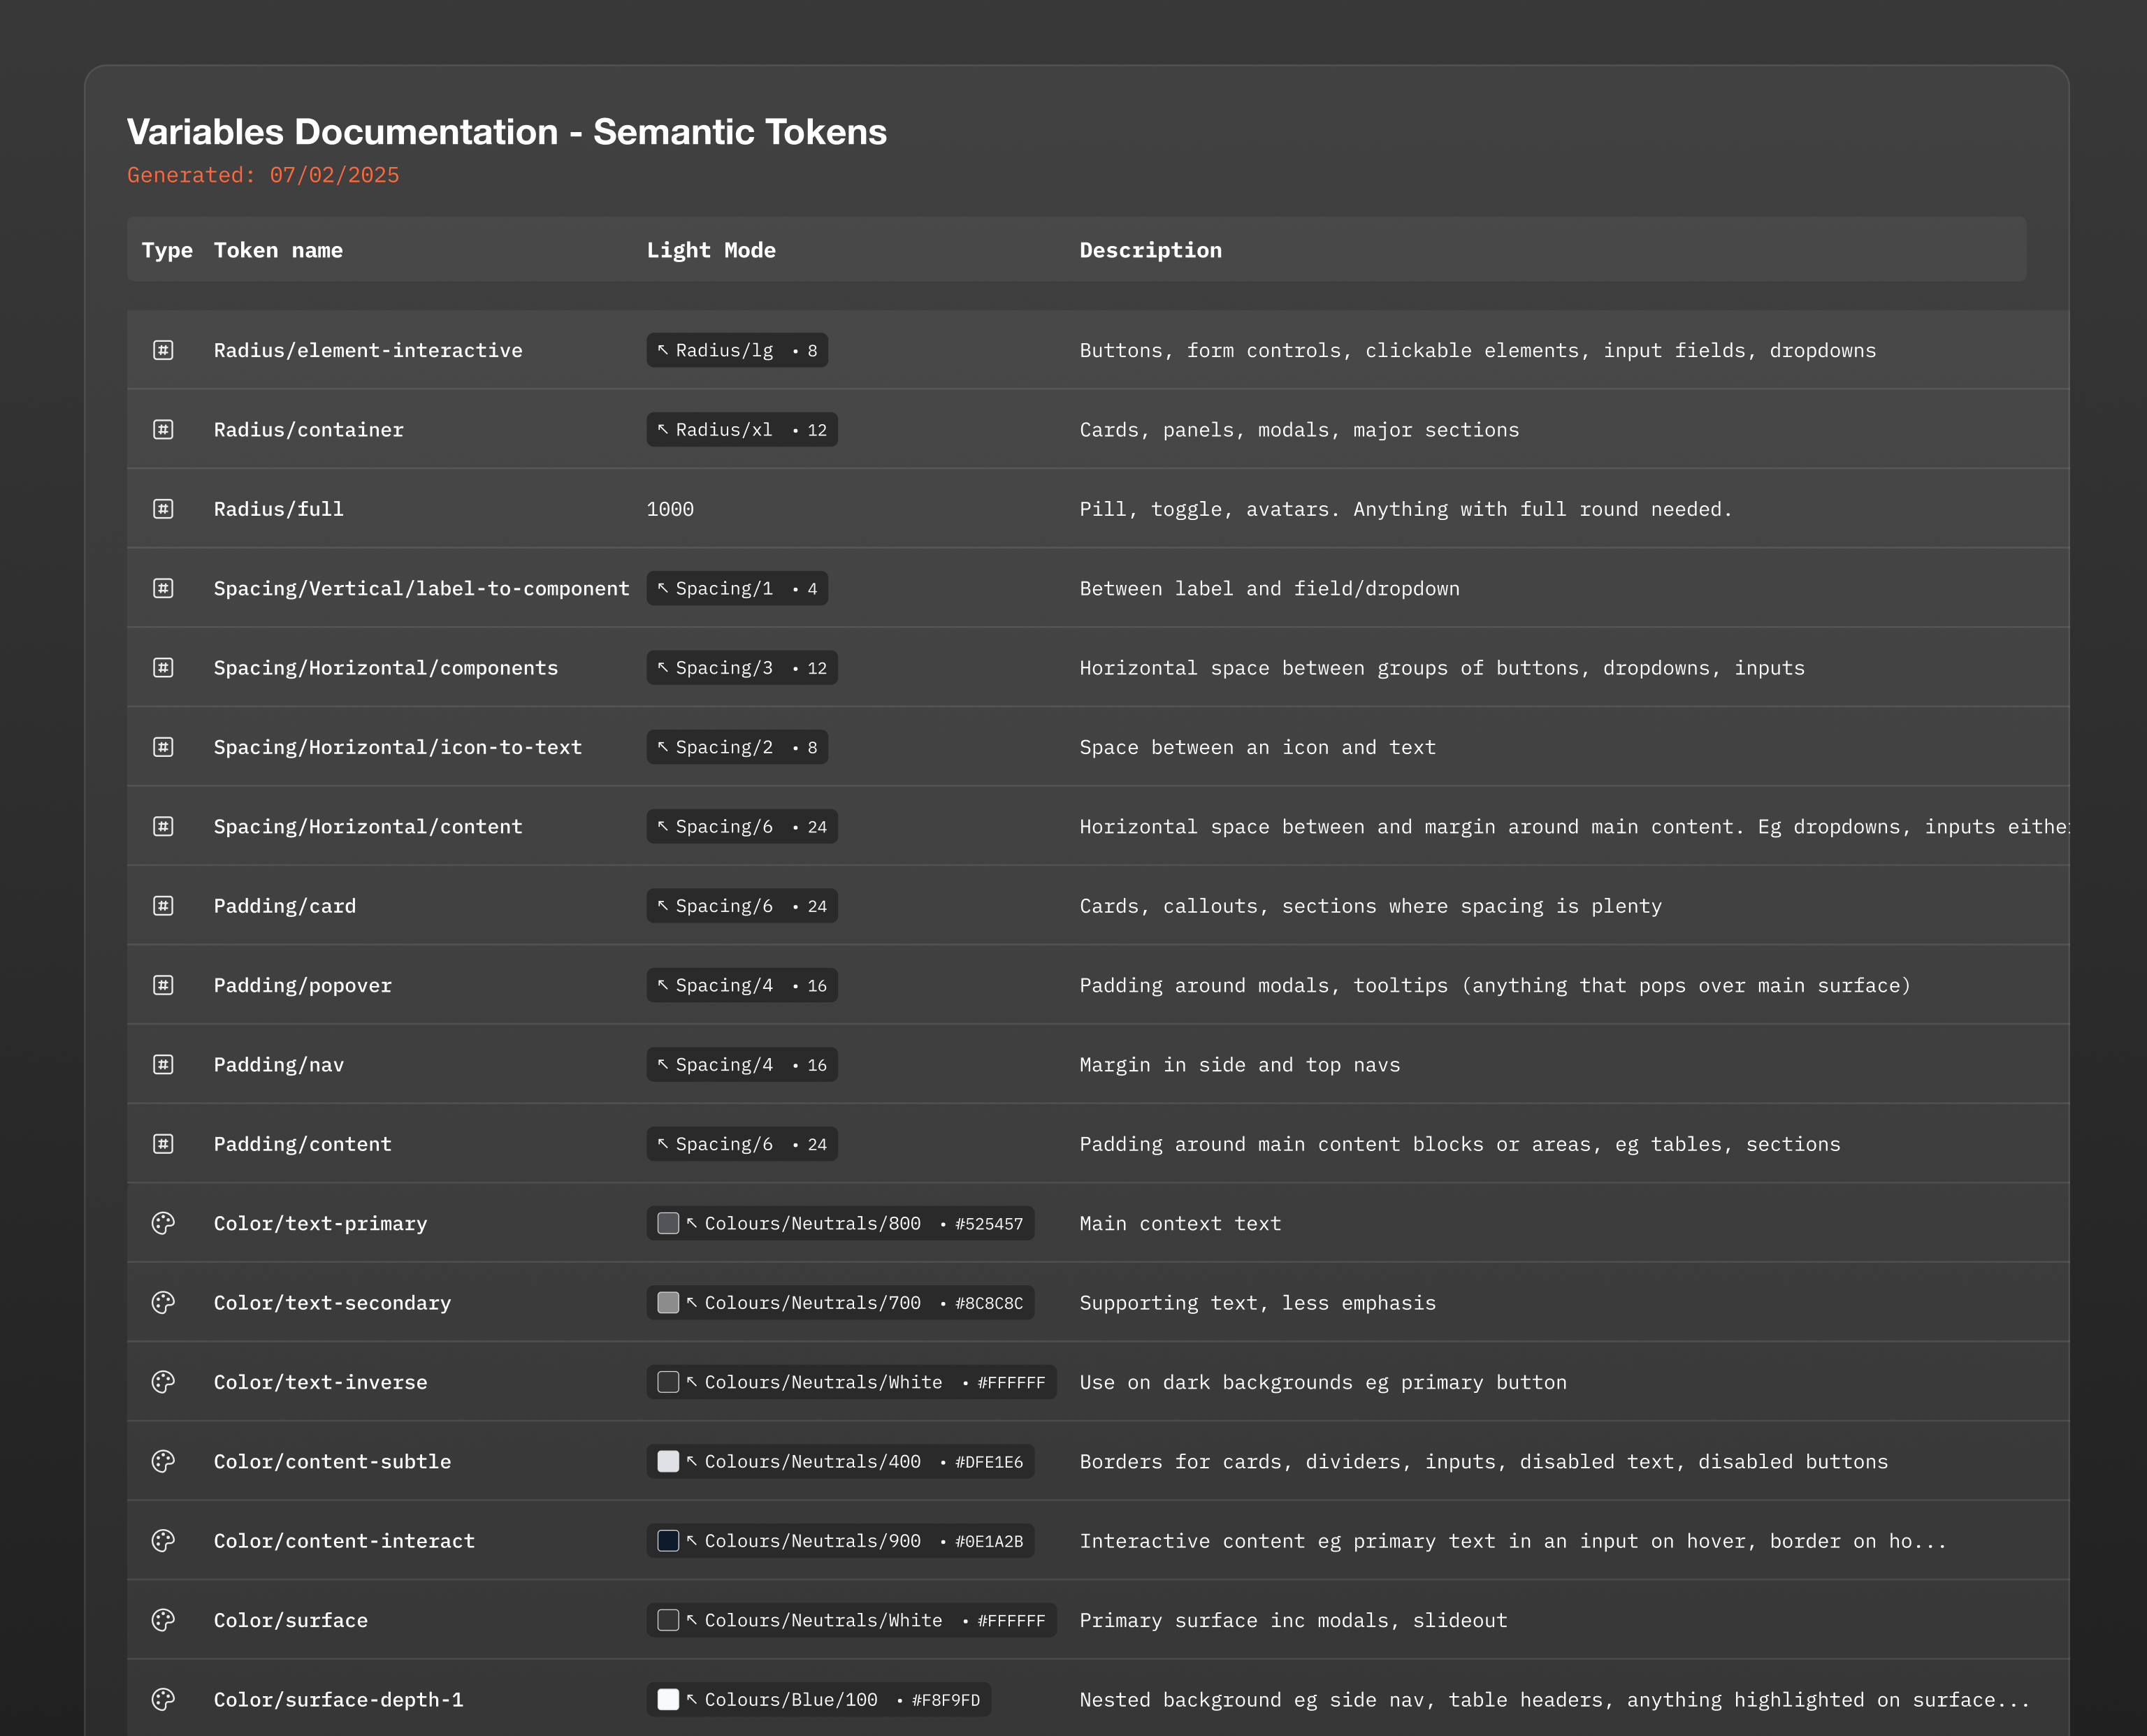Click number type icon beside Padding/card

point(163,906)
